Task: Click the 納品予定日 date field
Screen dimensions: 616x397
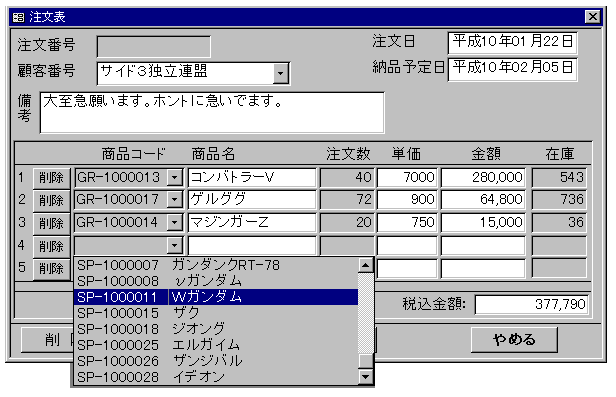Action: click(512, 69)
